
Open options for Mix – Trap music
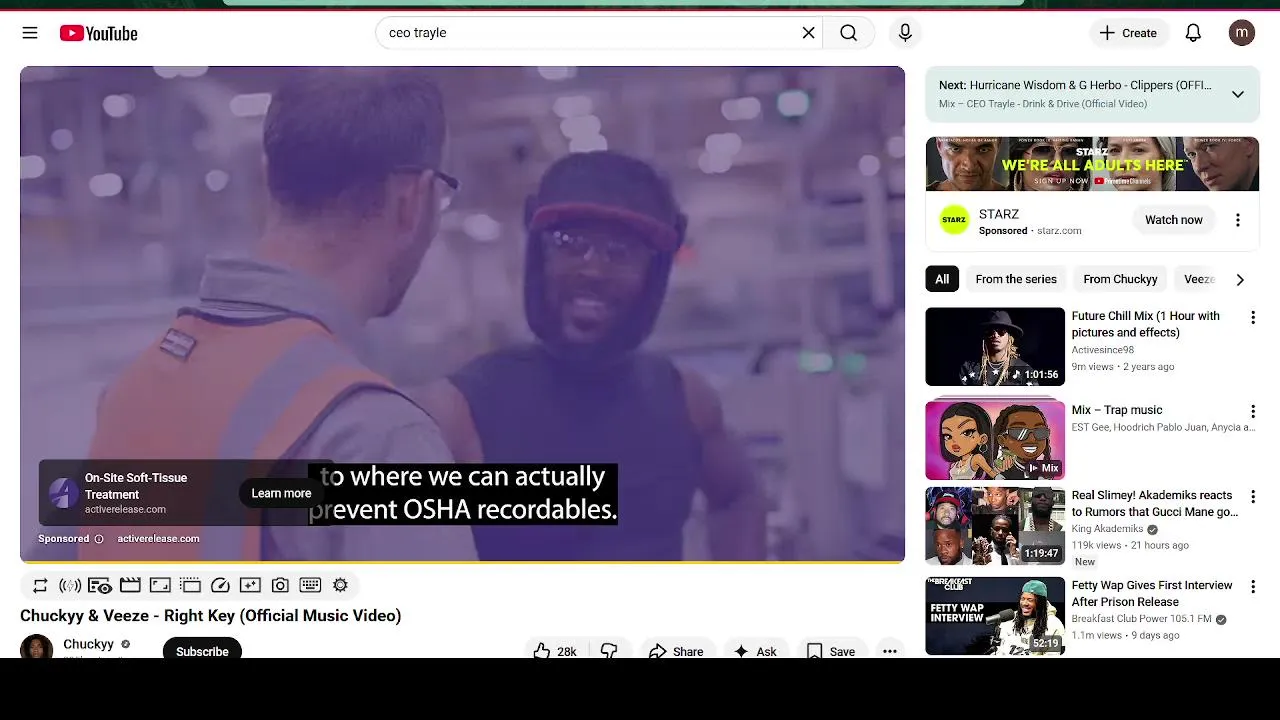[x=1252, y=411]
